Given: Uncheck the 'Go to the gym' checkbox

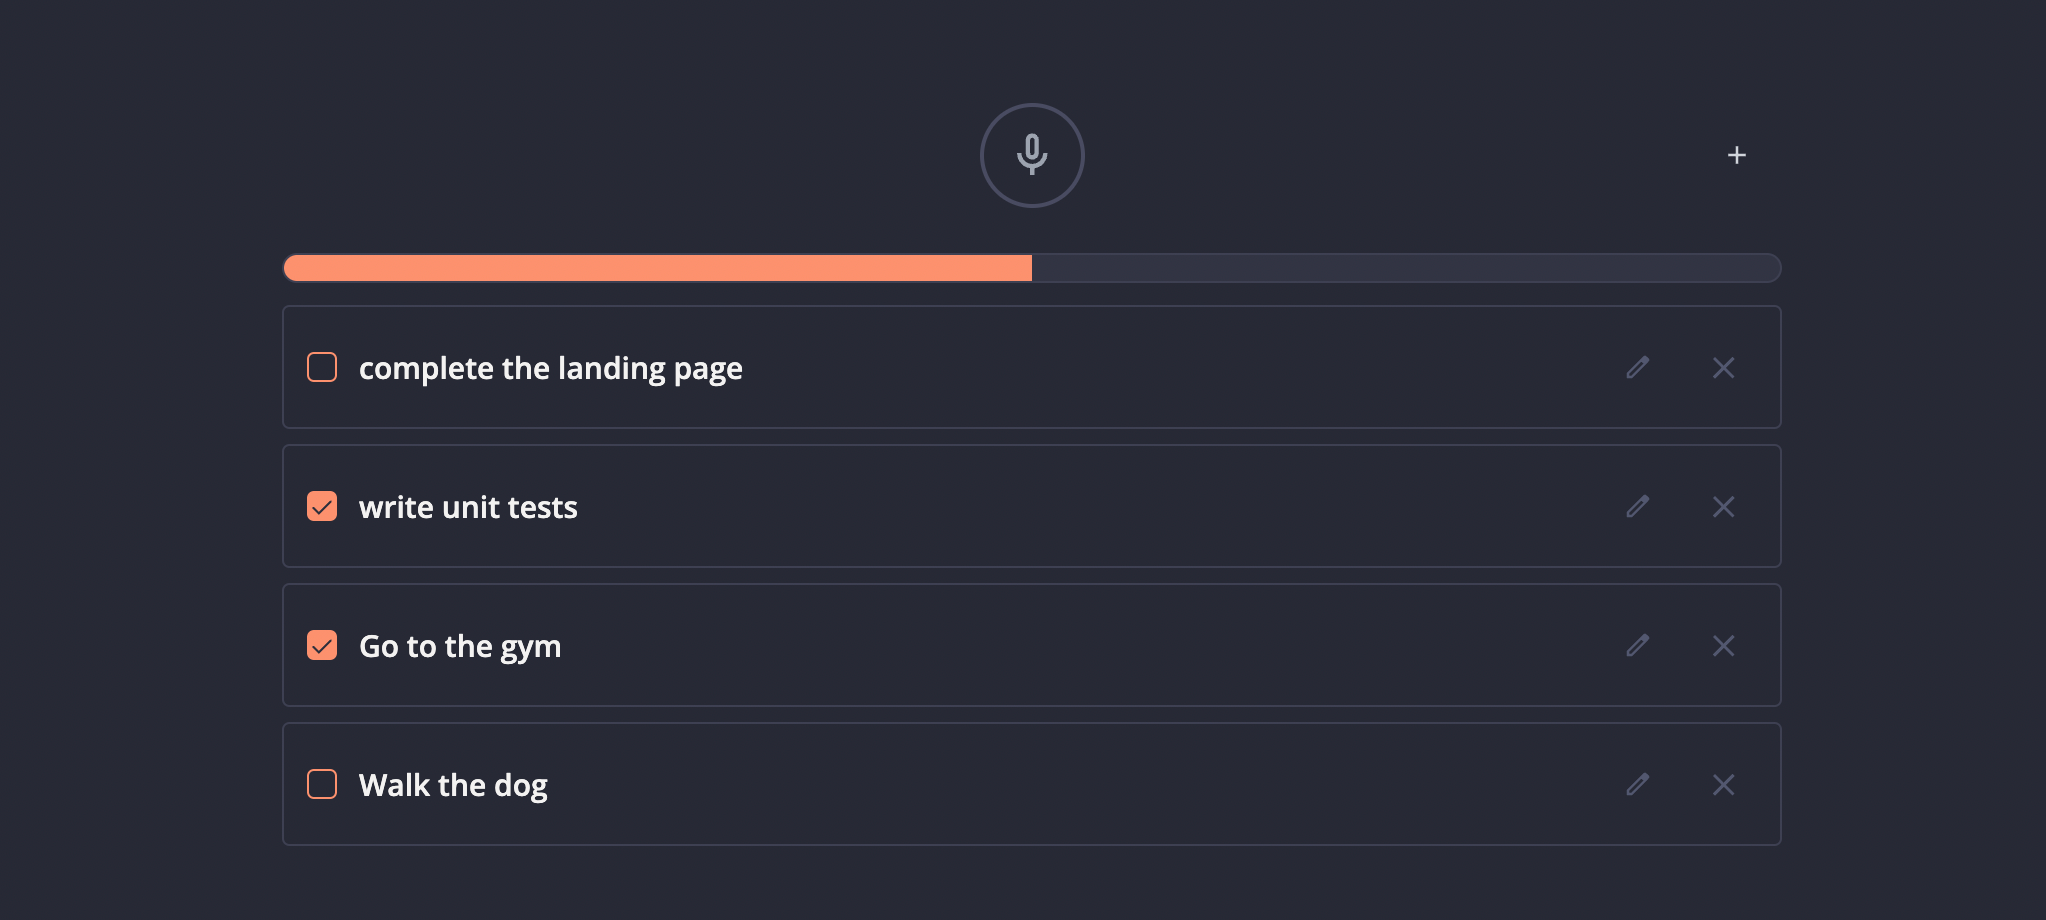Looking at the screenshot, I should 322,646.
